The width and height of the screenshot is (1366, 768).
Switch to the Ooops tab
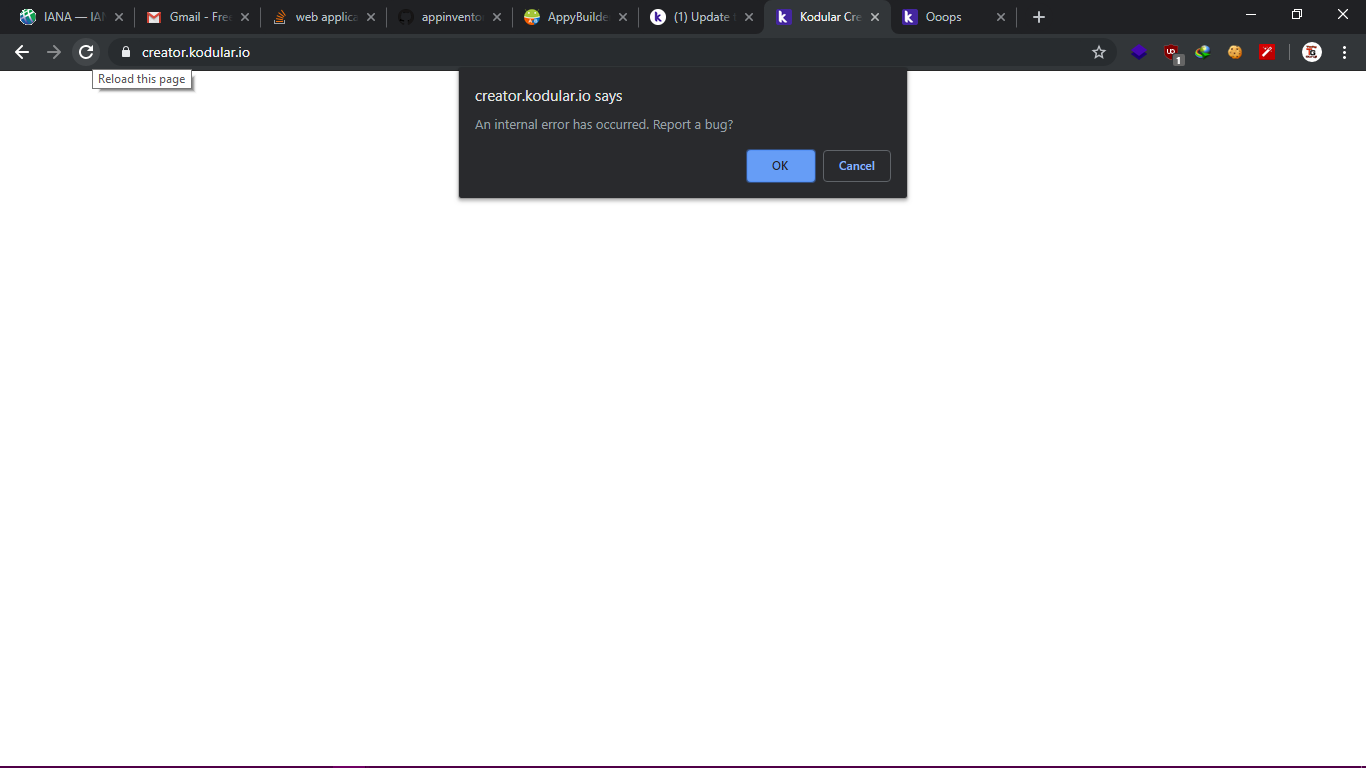click(945, 17)
